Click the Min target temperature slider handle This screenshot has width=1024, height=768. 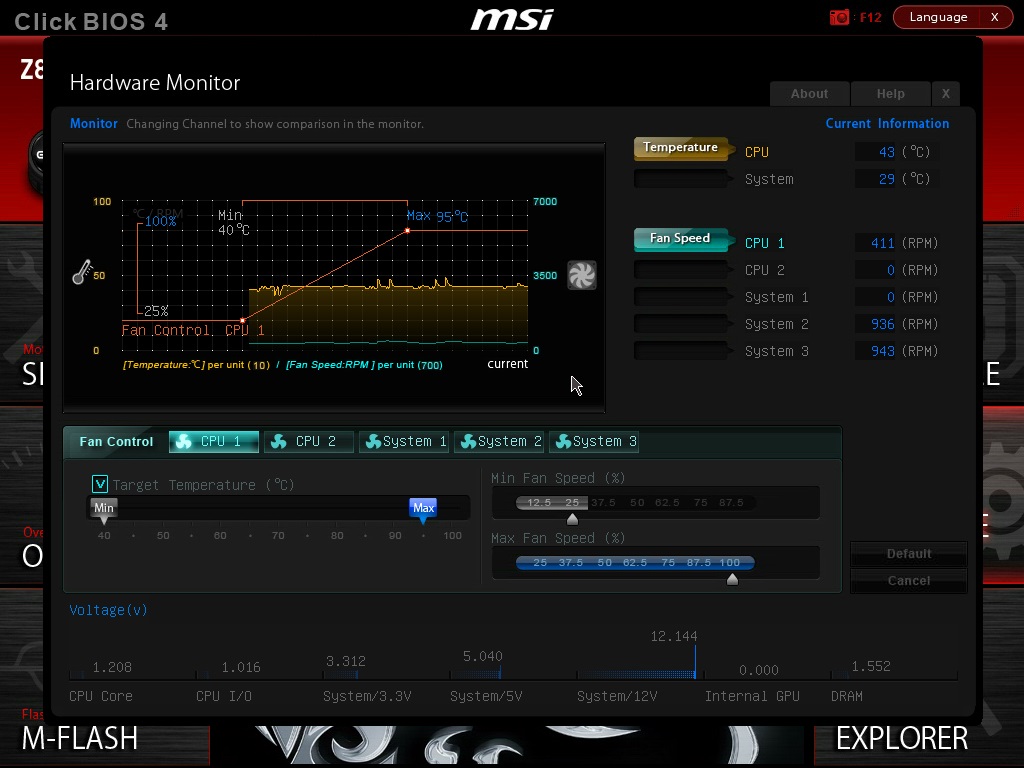(x=104, y=510)
